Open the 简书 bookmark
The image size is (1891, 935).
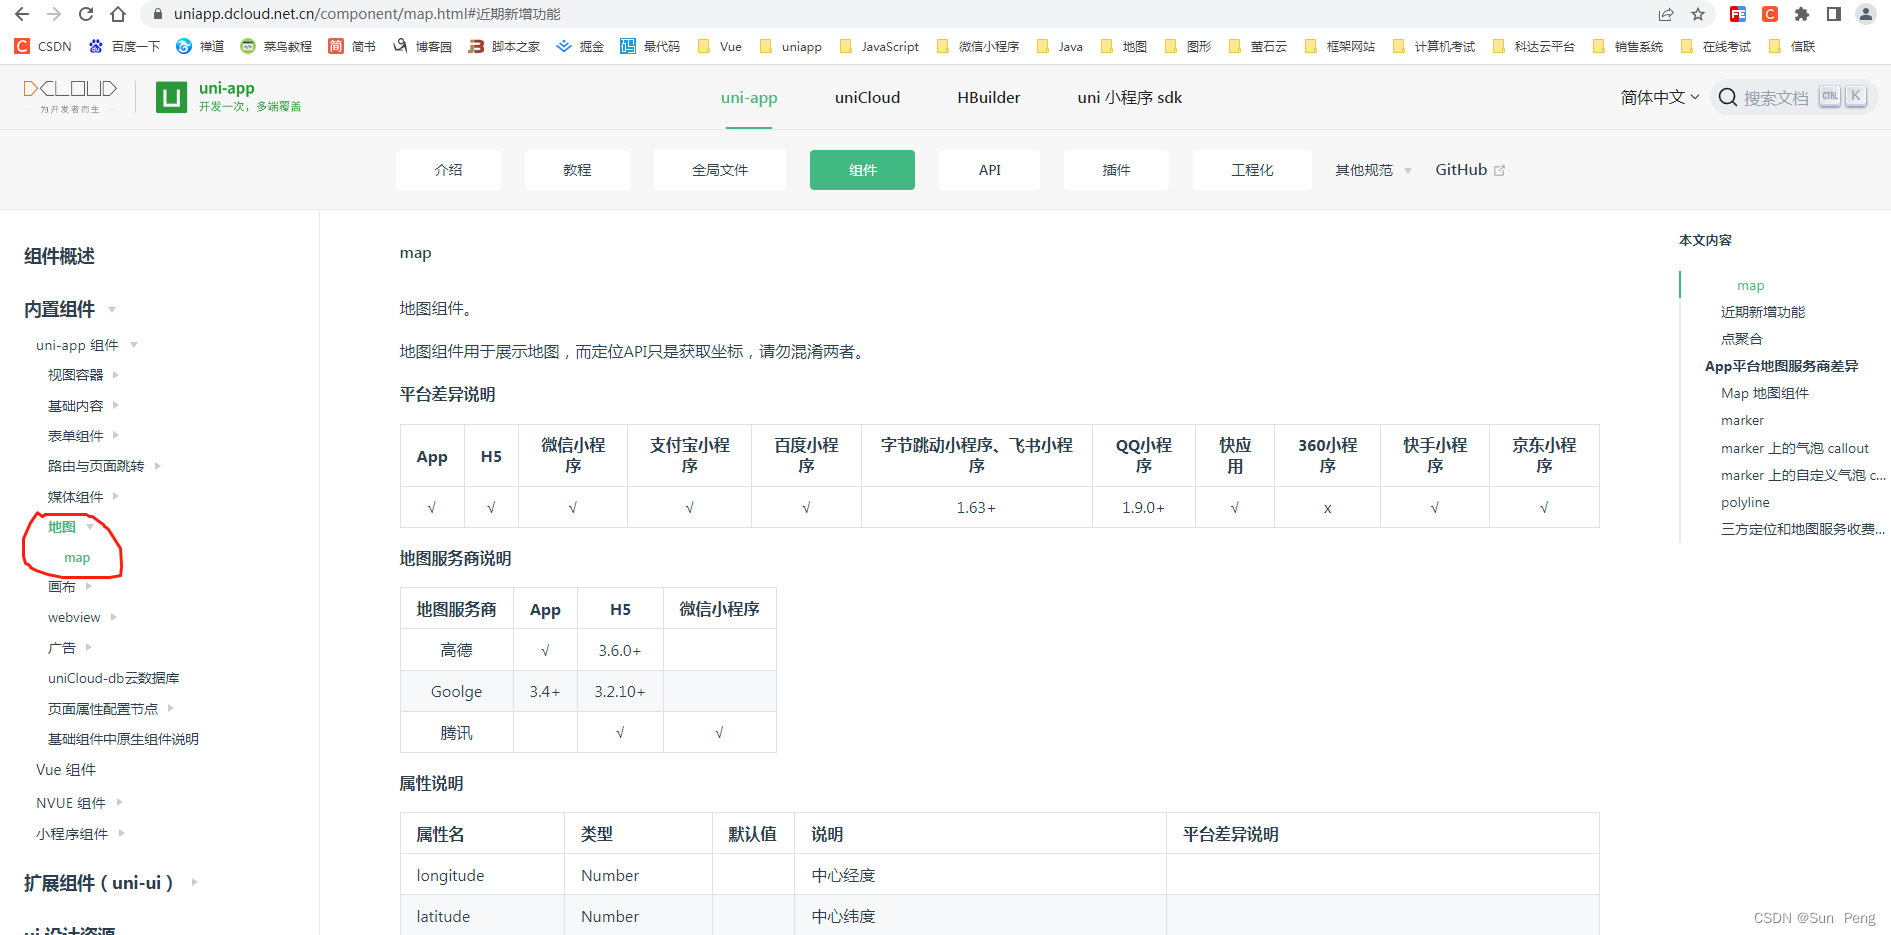tap(352, 46)
